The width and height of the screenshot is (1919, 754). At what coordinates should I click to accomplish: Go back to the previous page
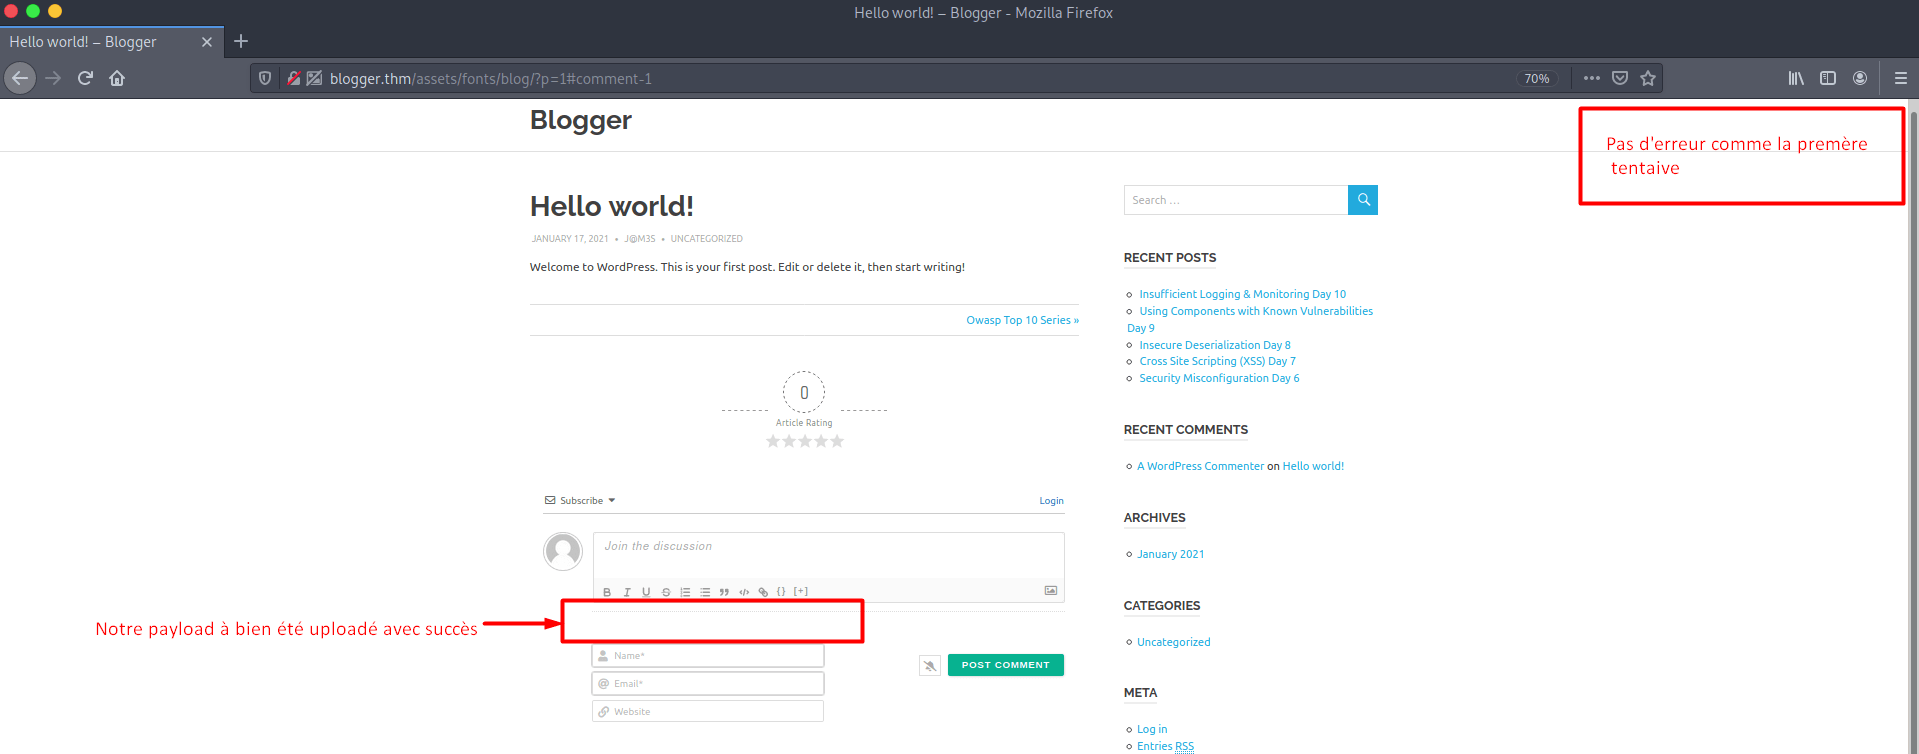[20, 78]
